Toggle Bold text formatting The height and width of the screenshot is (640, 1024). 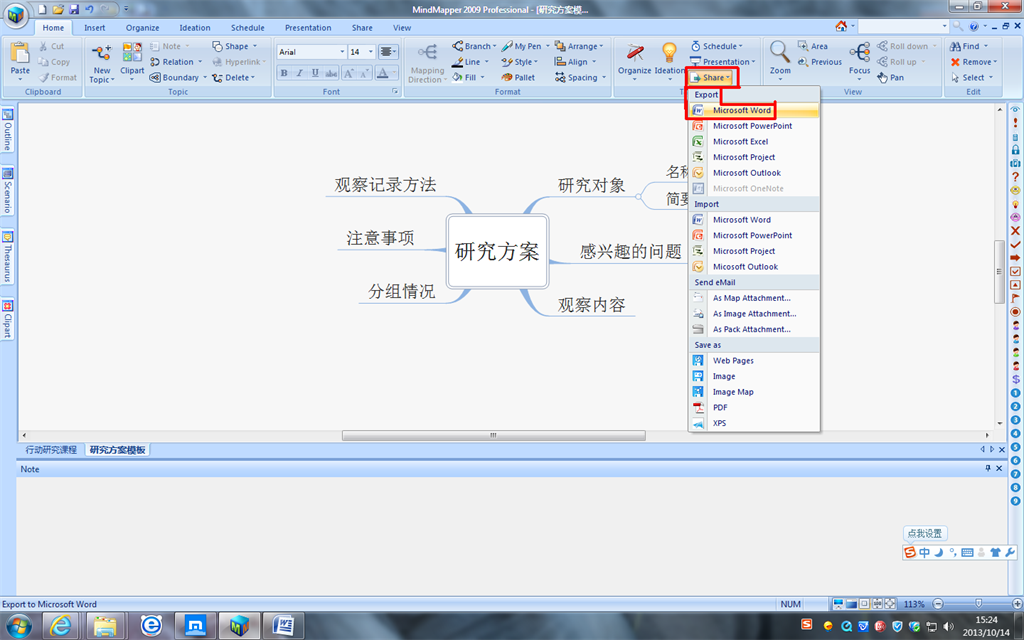click(x=285, y=73)
